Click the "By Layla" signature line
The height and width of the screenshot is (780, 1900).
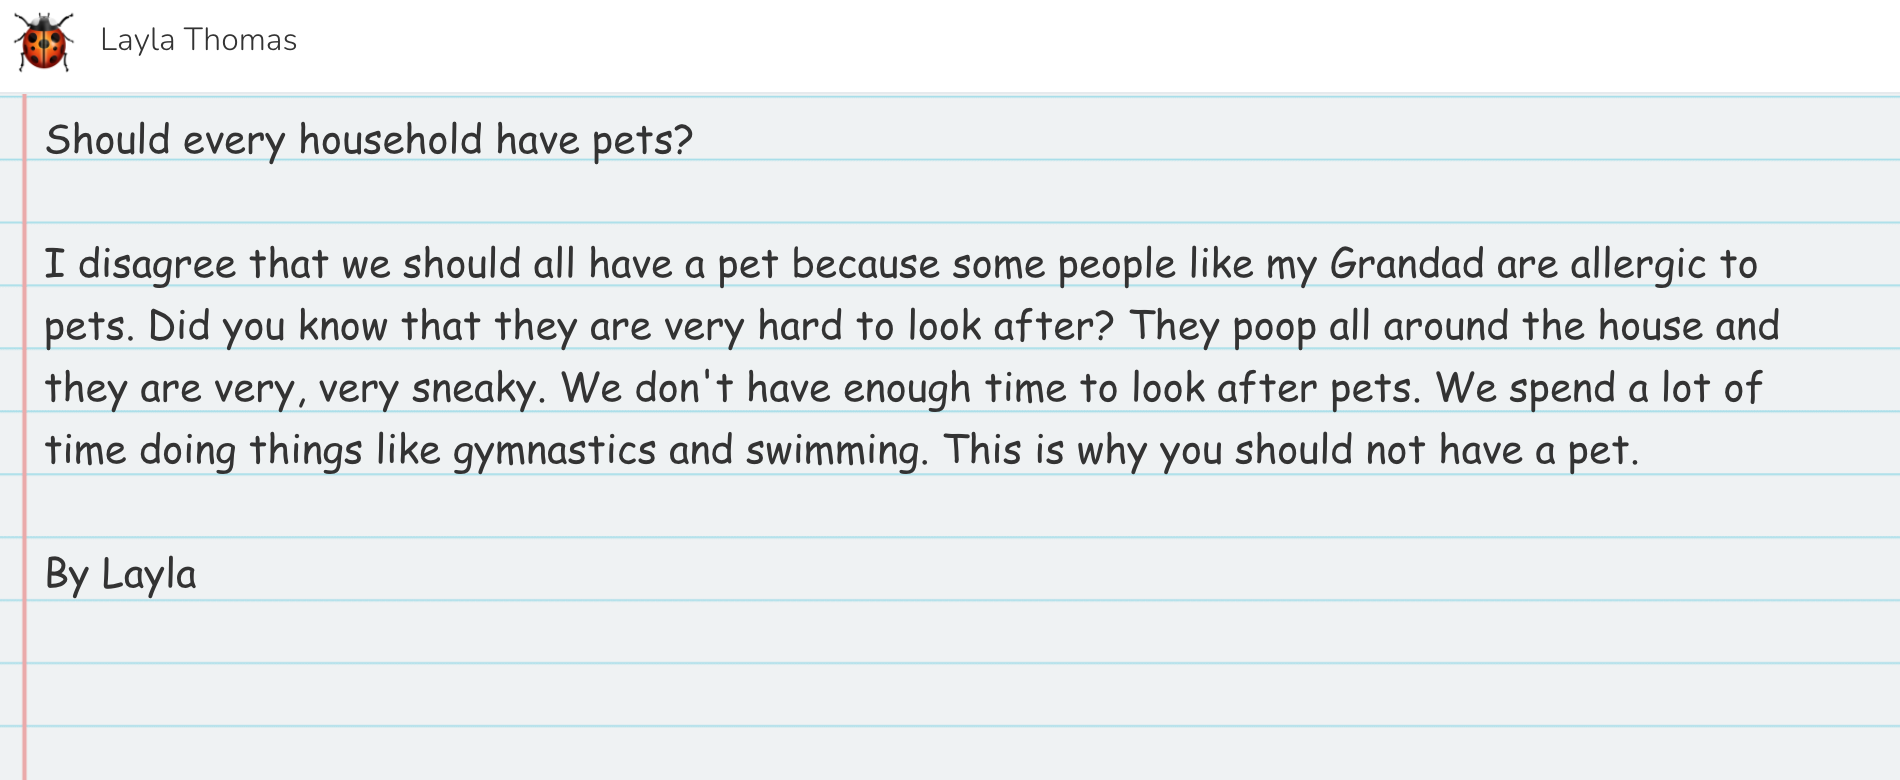tap(121, 575)
